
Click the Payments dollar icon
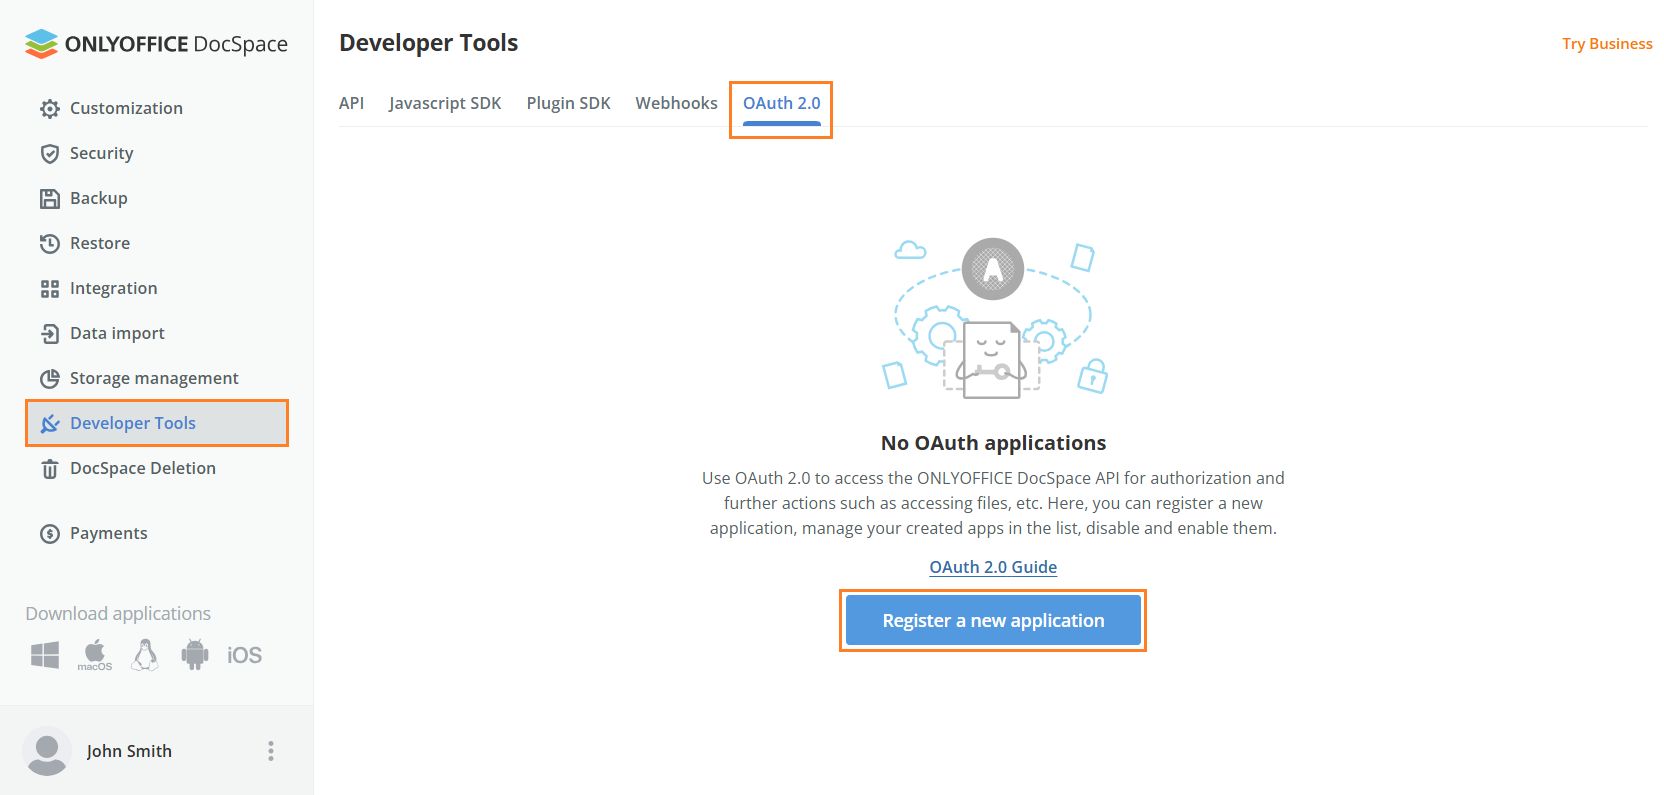point(49,534)
